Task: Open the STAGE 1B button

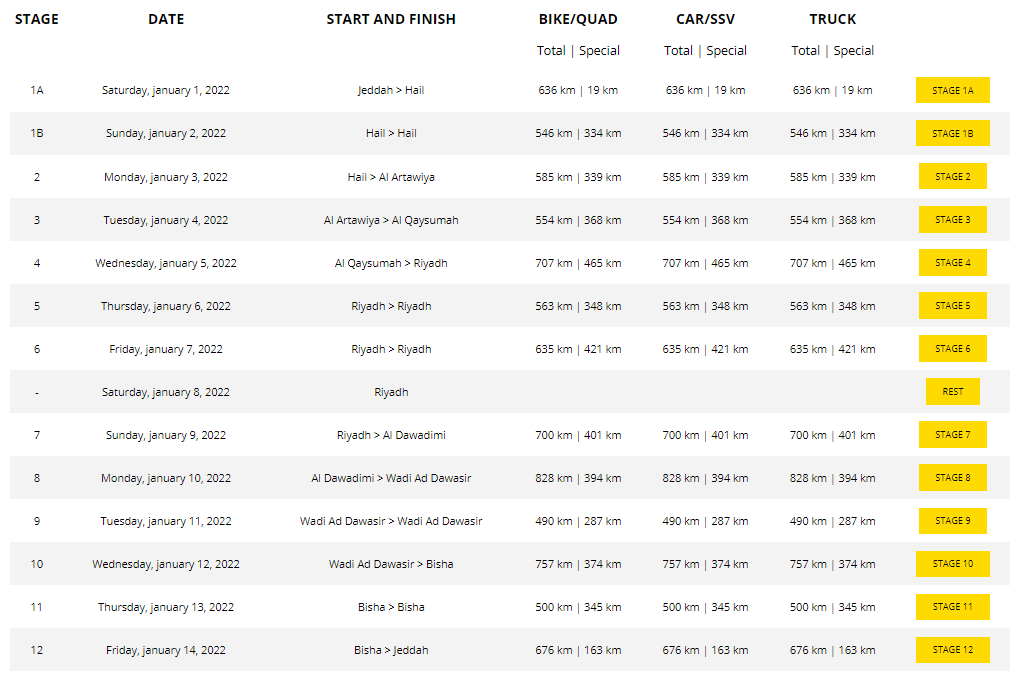Action: coord(952,133)
